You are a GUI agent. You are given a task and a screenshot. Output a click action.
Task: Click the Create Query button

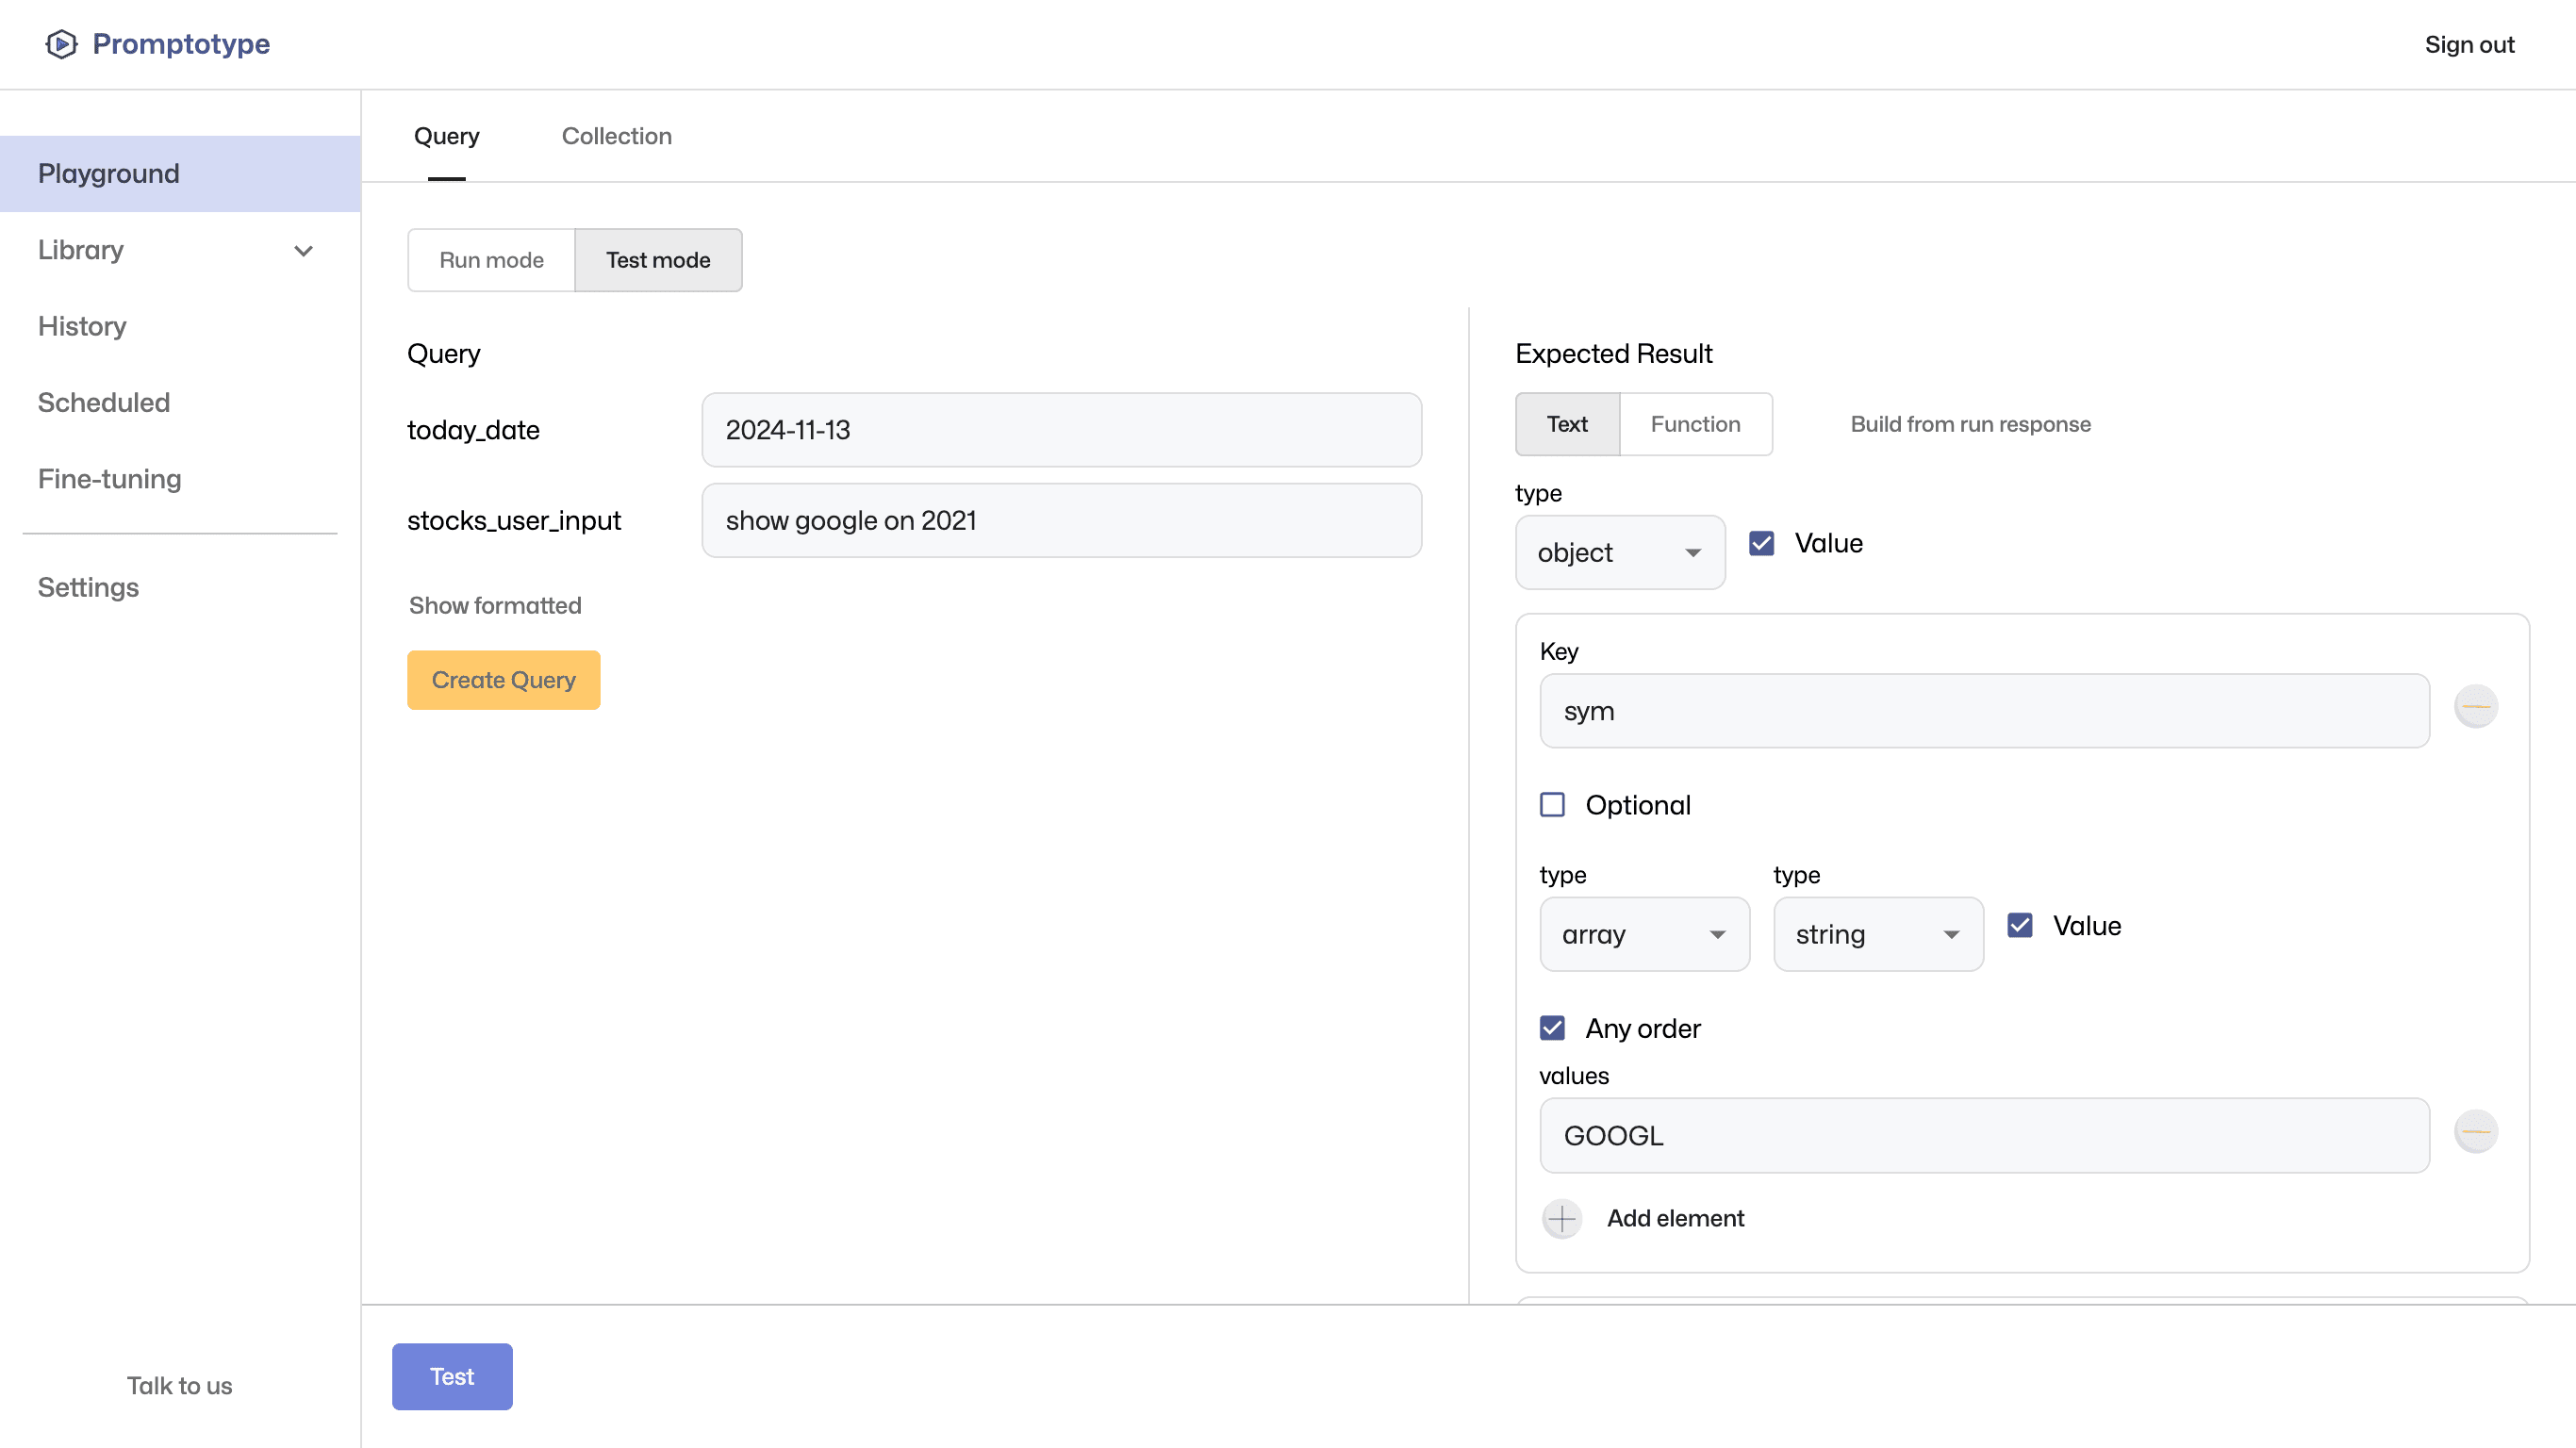pos(503,679)
